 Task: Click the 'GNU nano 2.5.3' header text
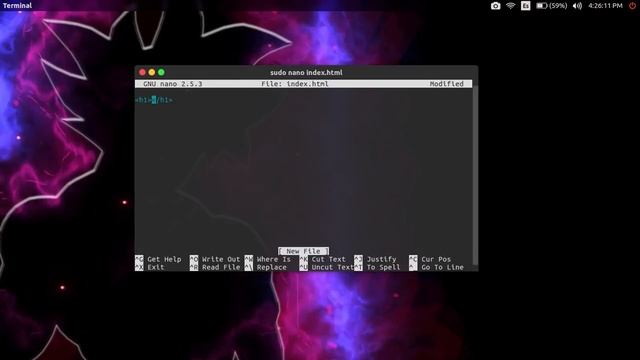click(172, 84)
